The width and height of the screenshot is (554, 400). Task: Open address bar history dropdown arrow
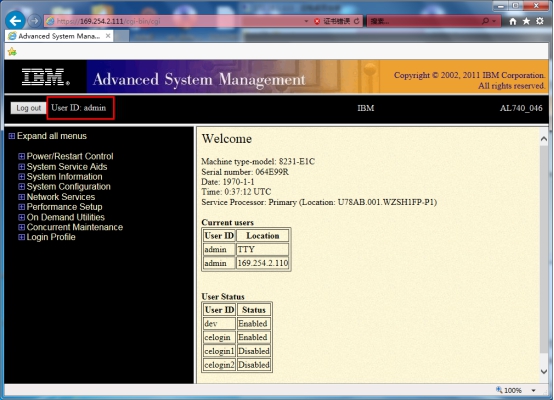click(306, 21)
